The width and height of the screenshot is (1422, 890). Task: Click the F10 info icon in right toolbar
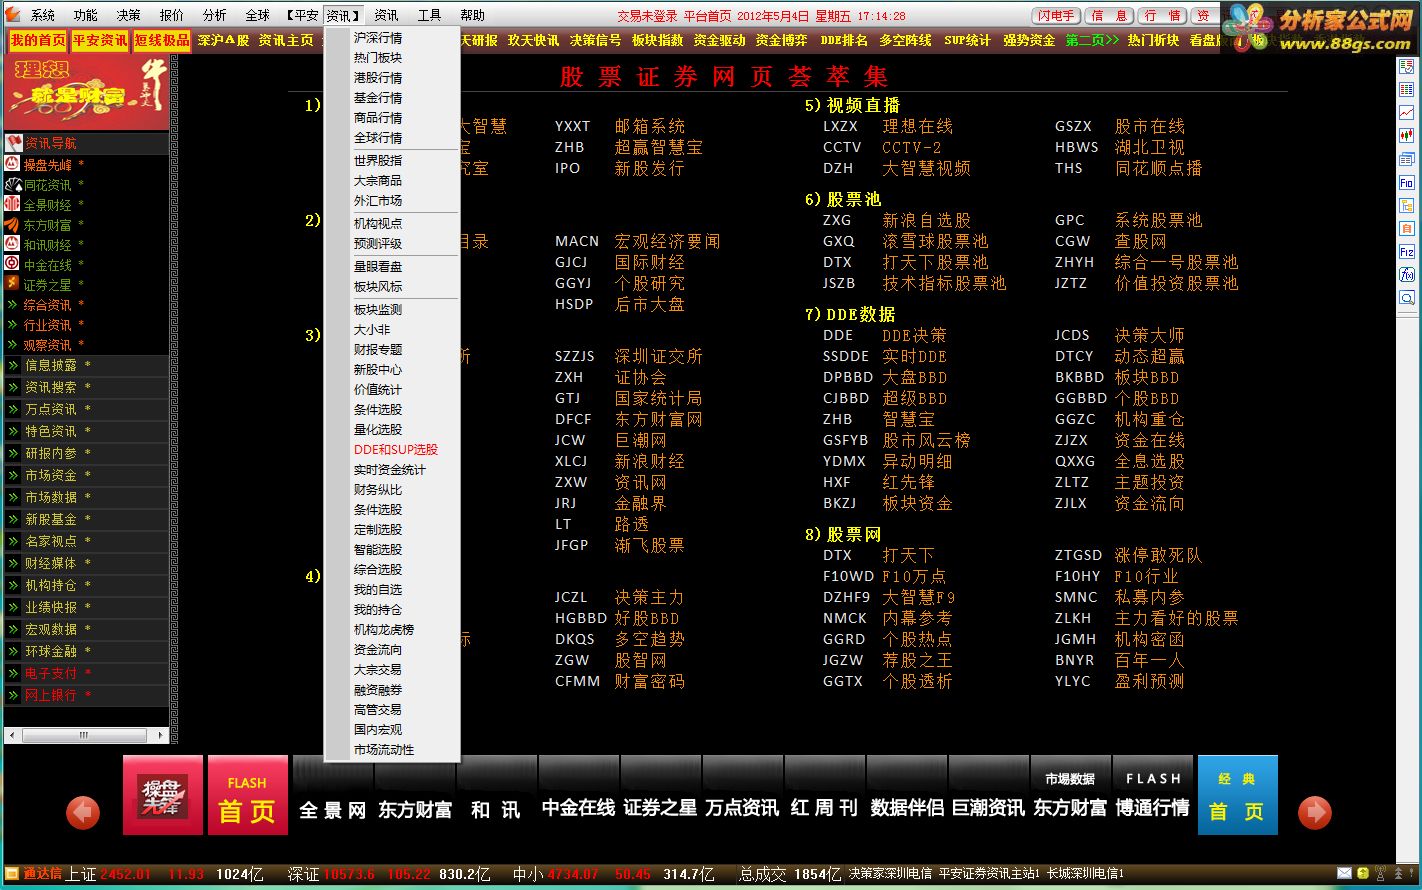pos(1406,182)
